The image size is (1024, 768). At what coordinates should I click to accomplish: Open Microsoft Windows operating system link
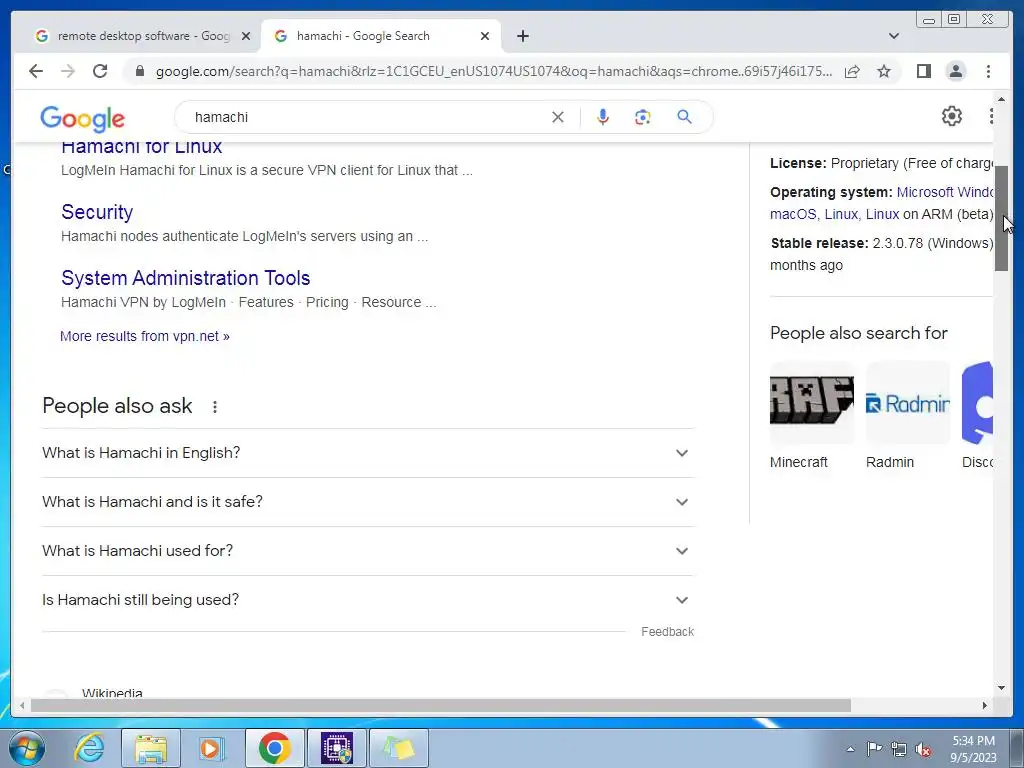(944, 192)
